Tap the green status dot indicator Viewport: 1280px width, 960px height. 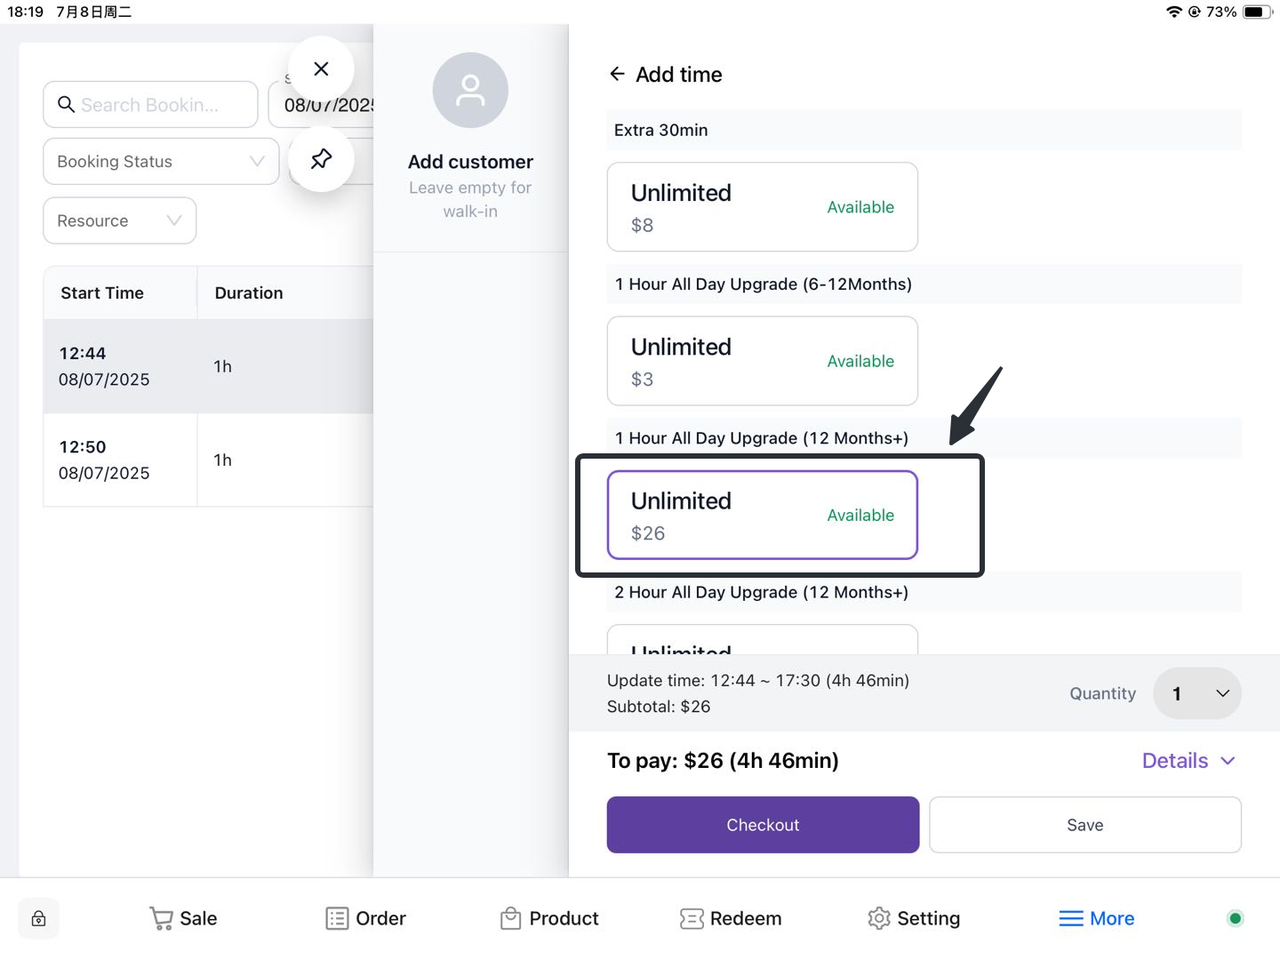[1235, 918]
